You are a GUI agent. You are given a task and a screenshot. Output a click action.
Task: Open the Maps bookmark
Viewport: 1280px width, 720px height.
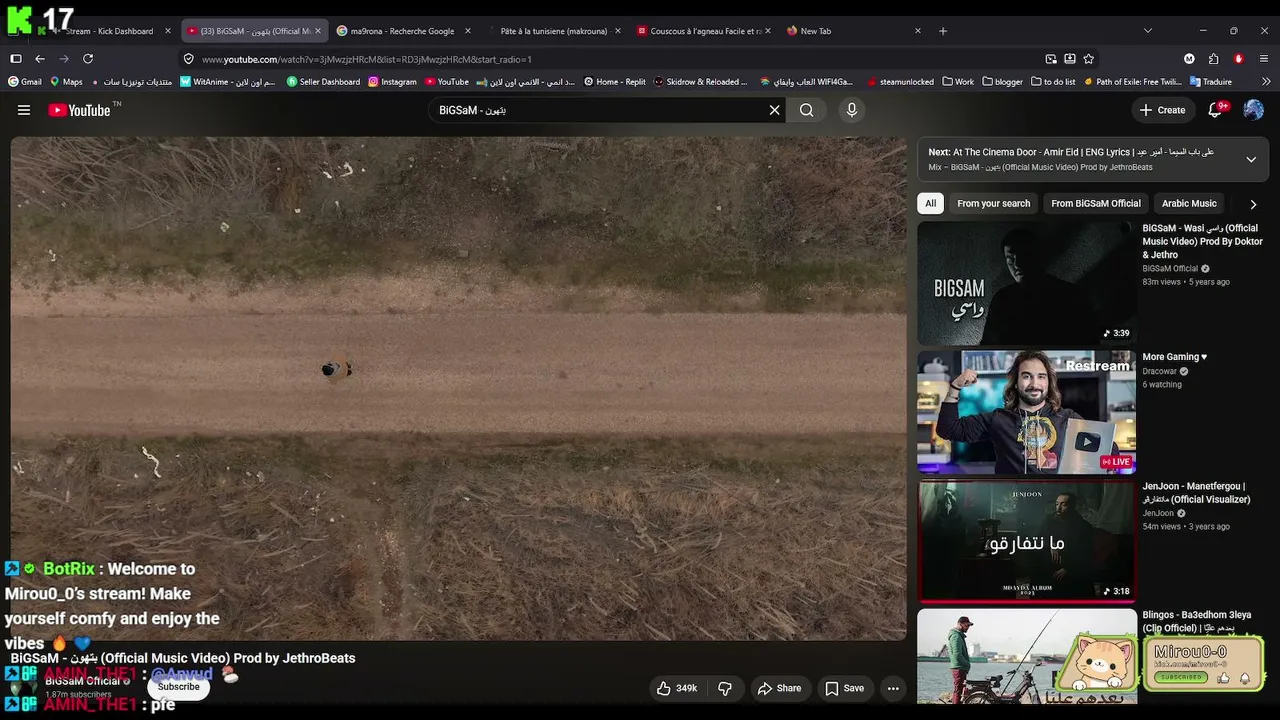pos(65,82)
